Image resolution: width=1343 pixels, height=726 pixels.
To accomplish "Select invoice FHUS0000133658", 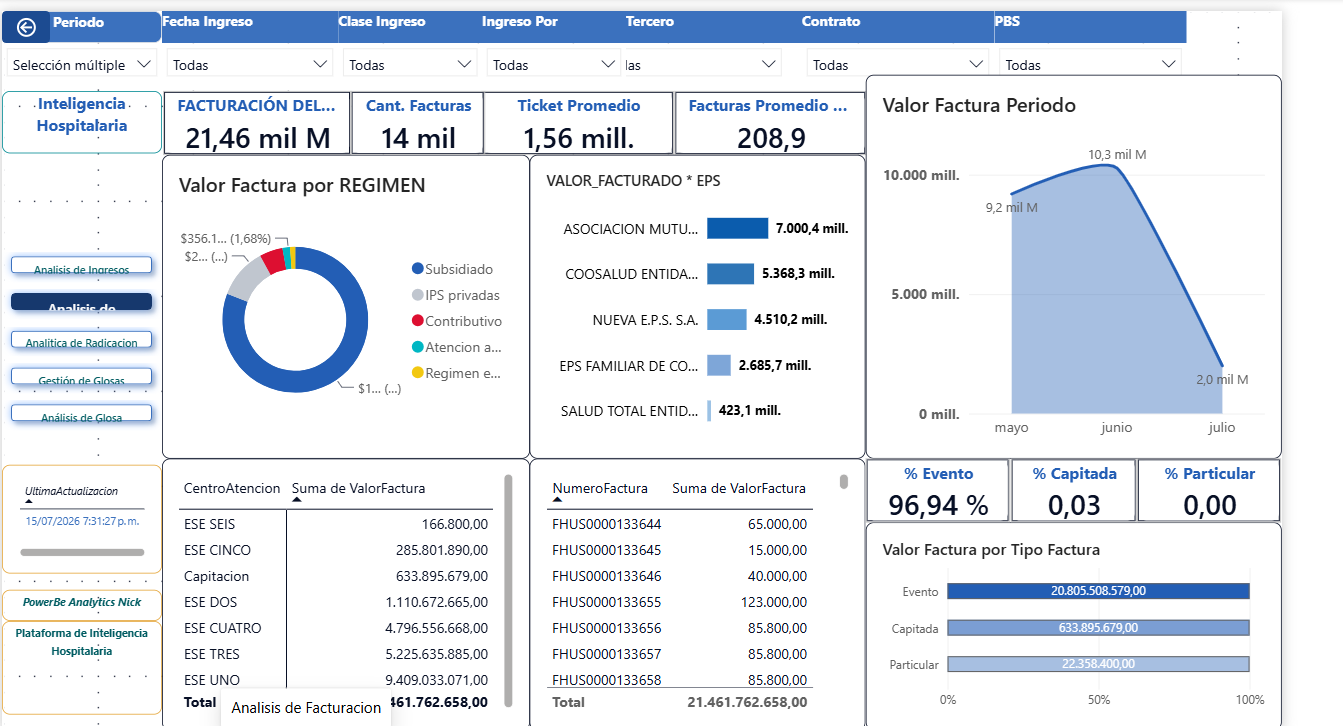I will tap(680, 678).
